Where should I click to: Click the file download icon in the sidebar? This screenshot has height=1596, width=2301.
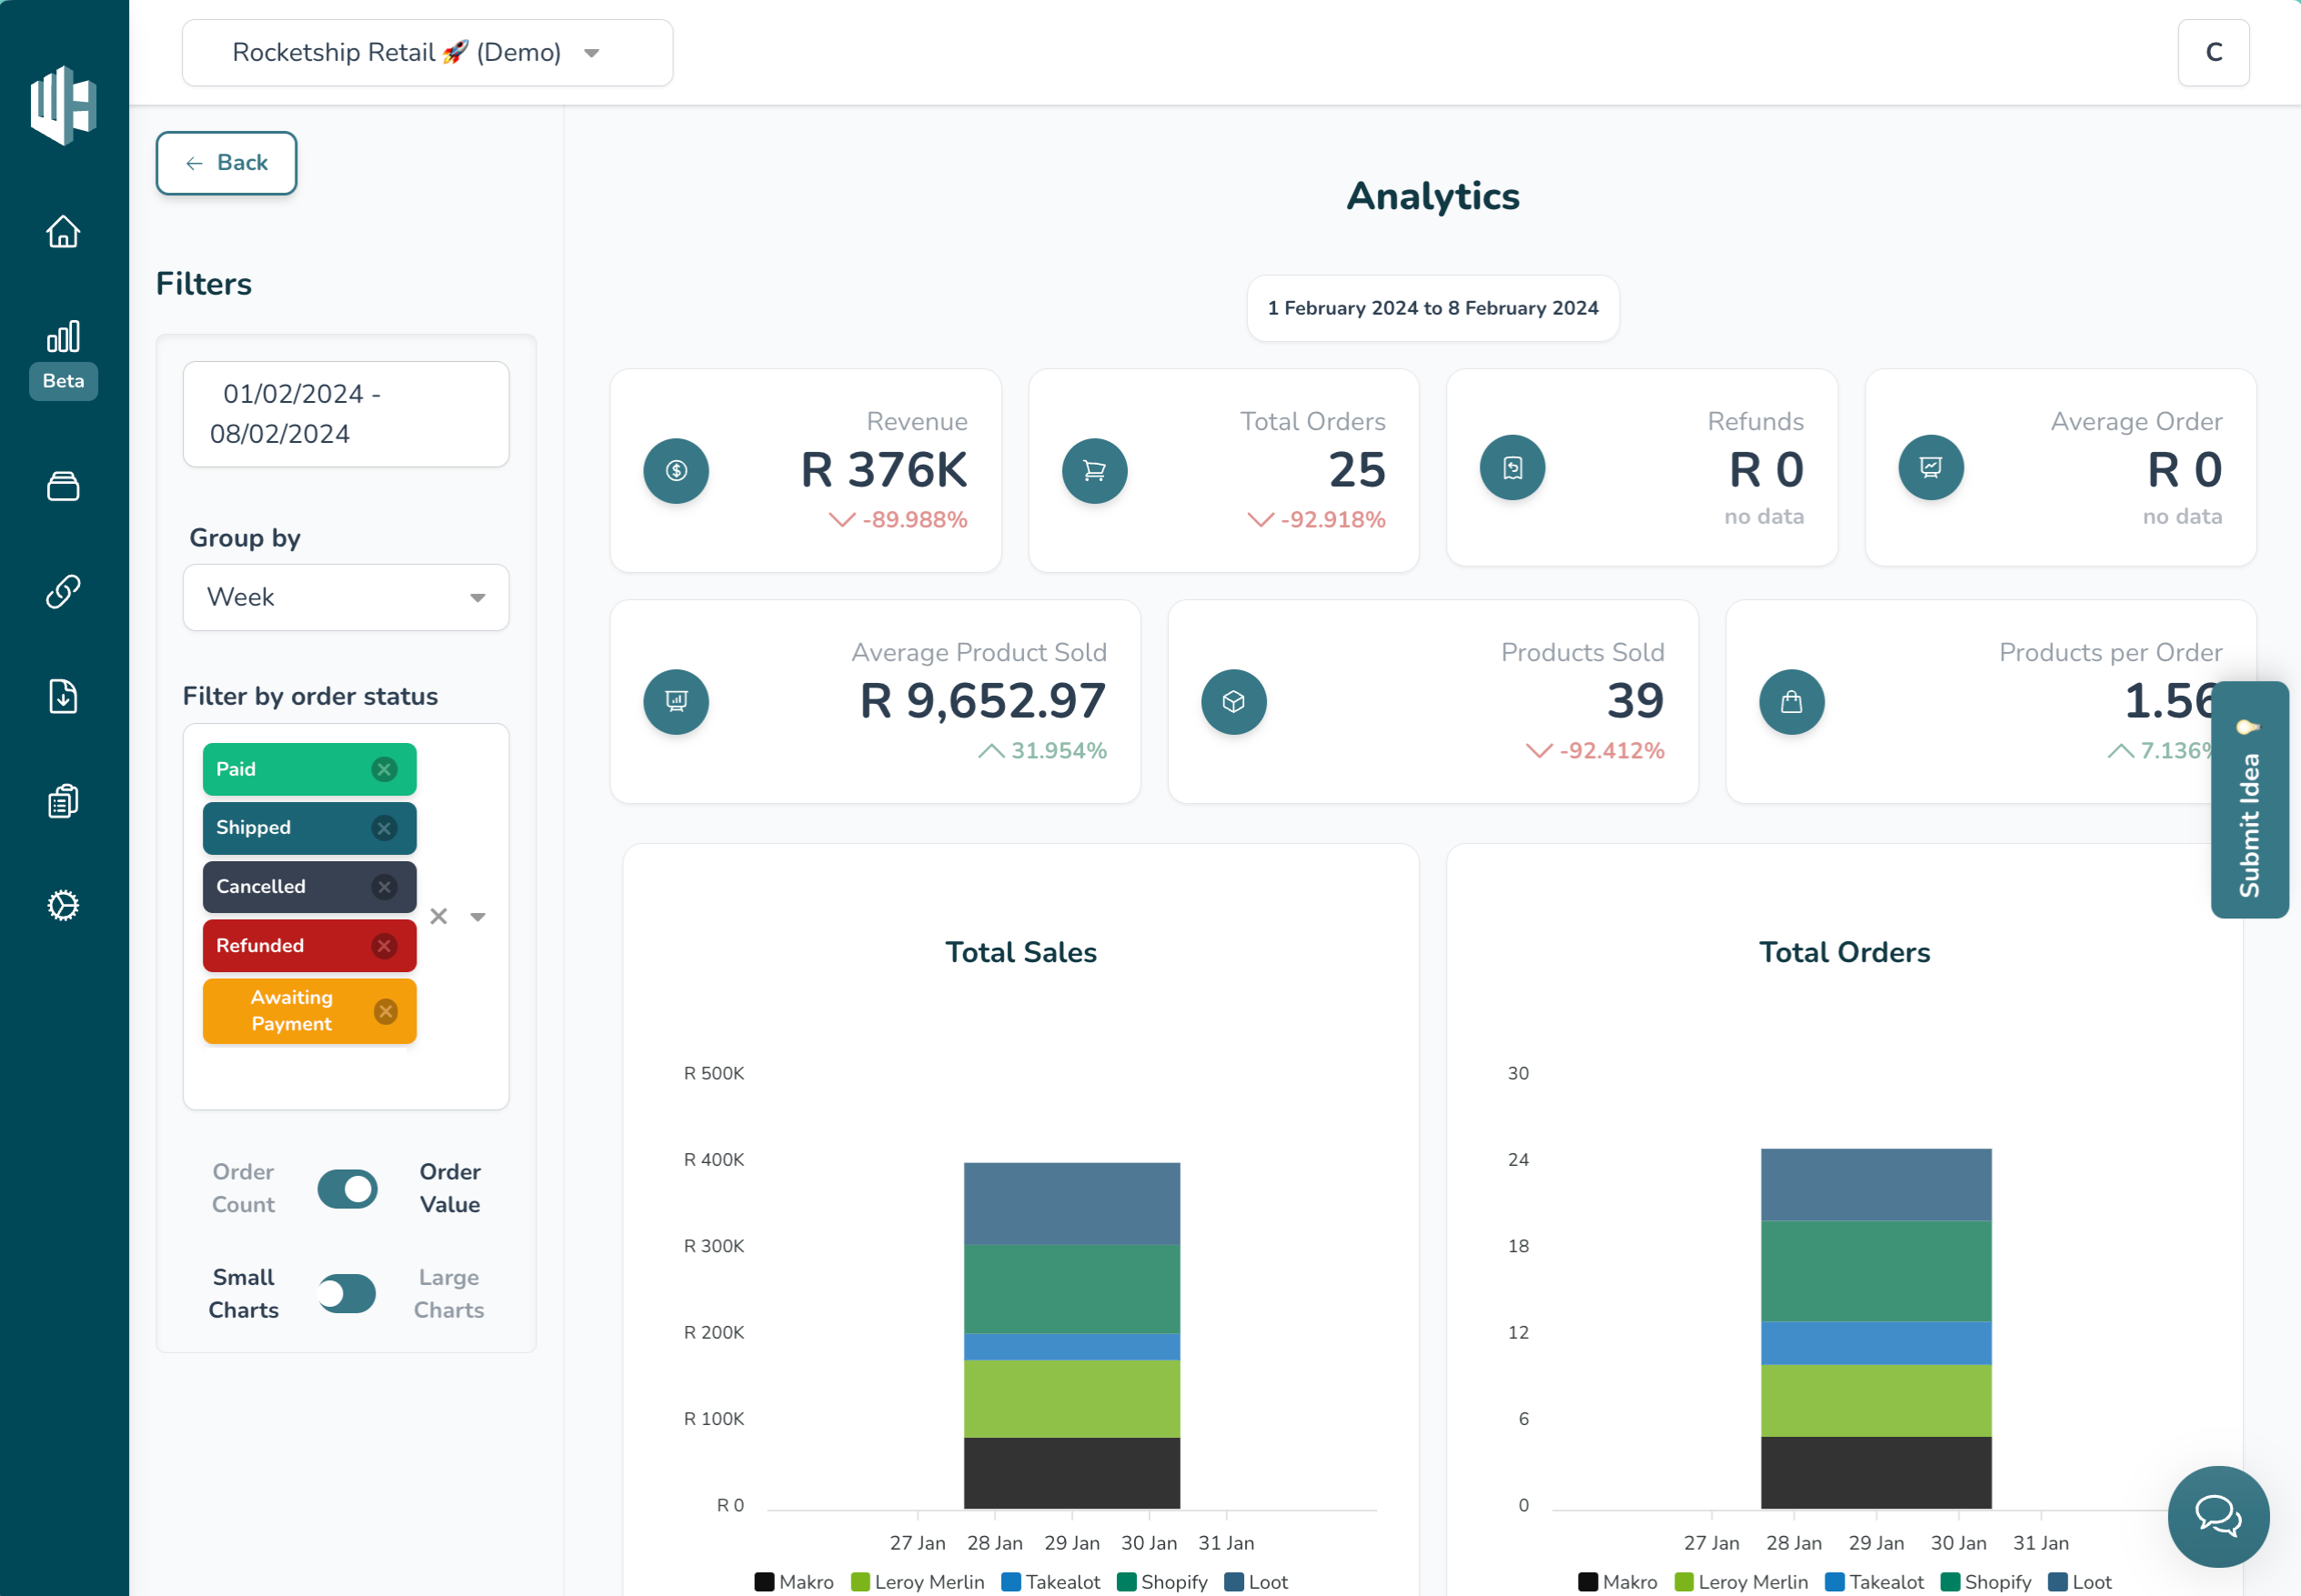[63, 696]
